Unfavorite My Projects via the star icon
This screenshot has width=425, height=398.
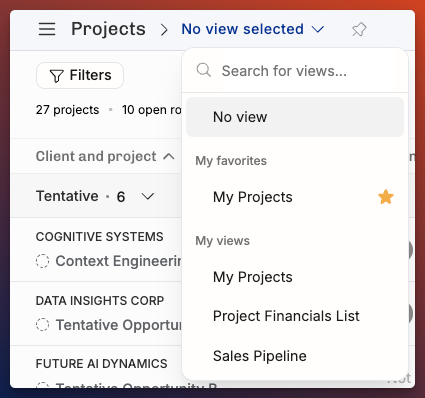(x=386, y=197)
